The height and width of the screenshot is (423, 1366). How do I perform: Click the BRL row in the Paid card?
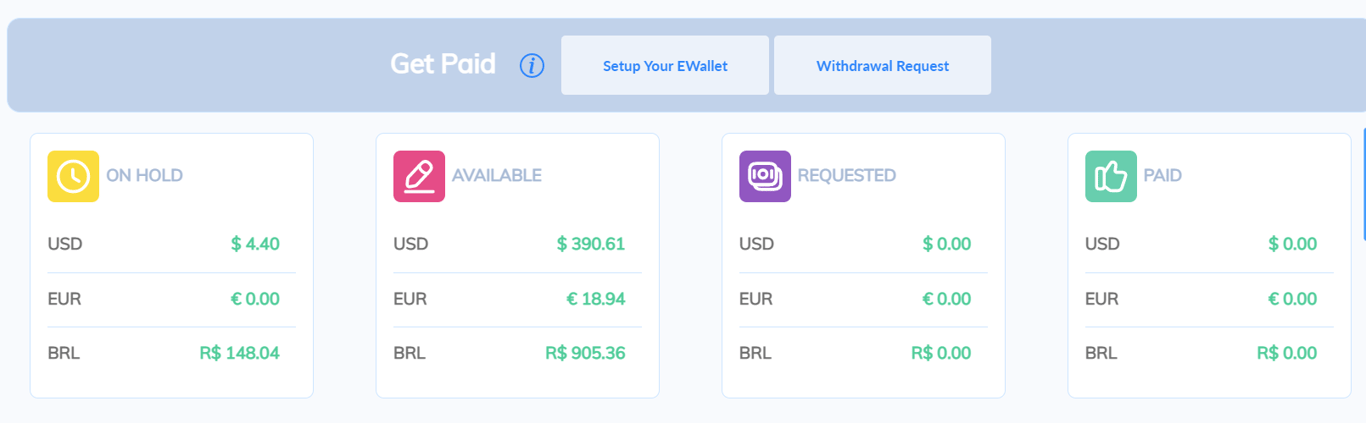[x=1102, y=353]
